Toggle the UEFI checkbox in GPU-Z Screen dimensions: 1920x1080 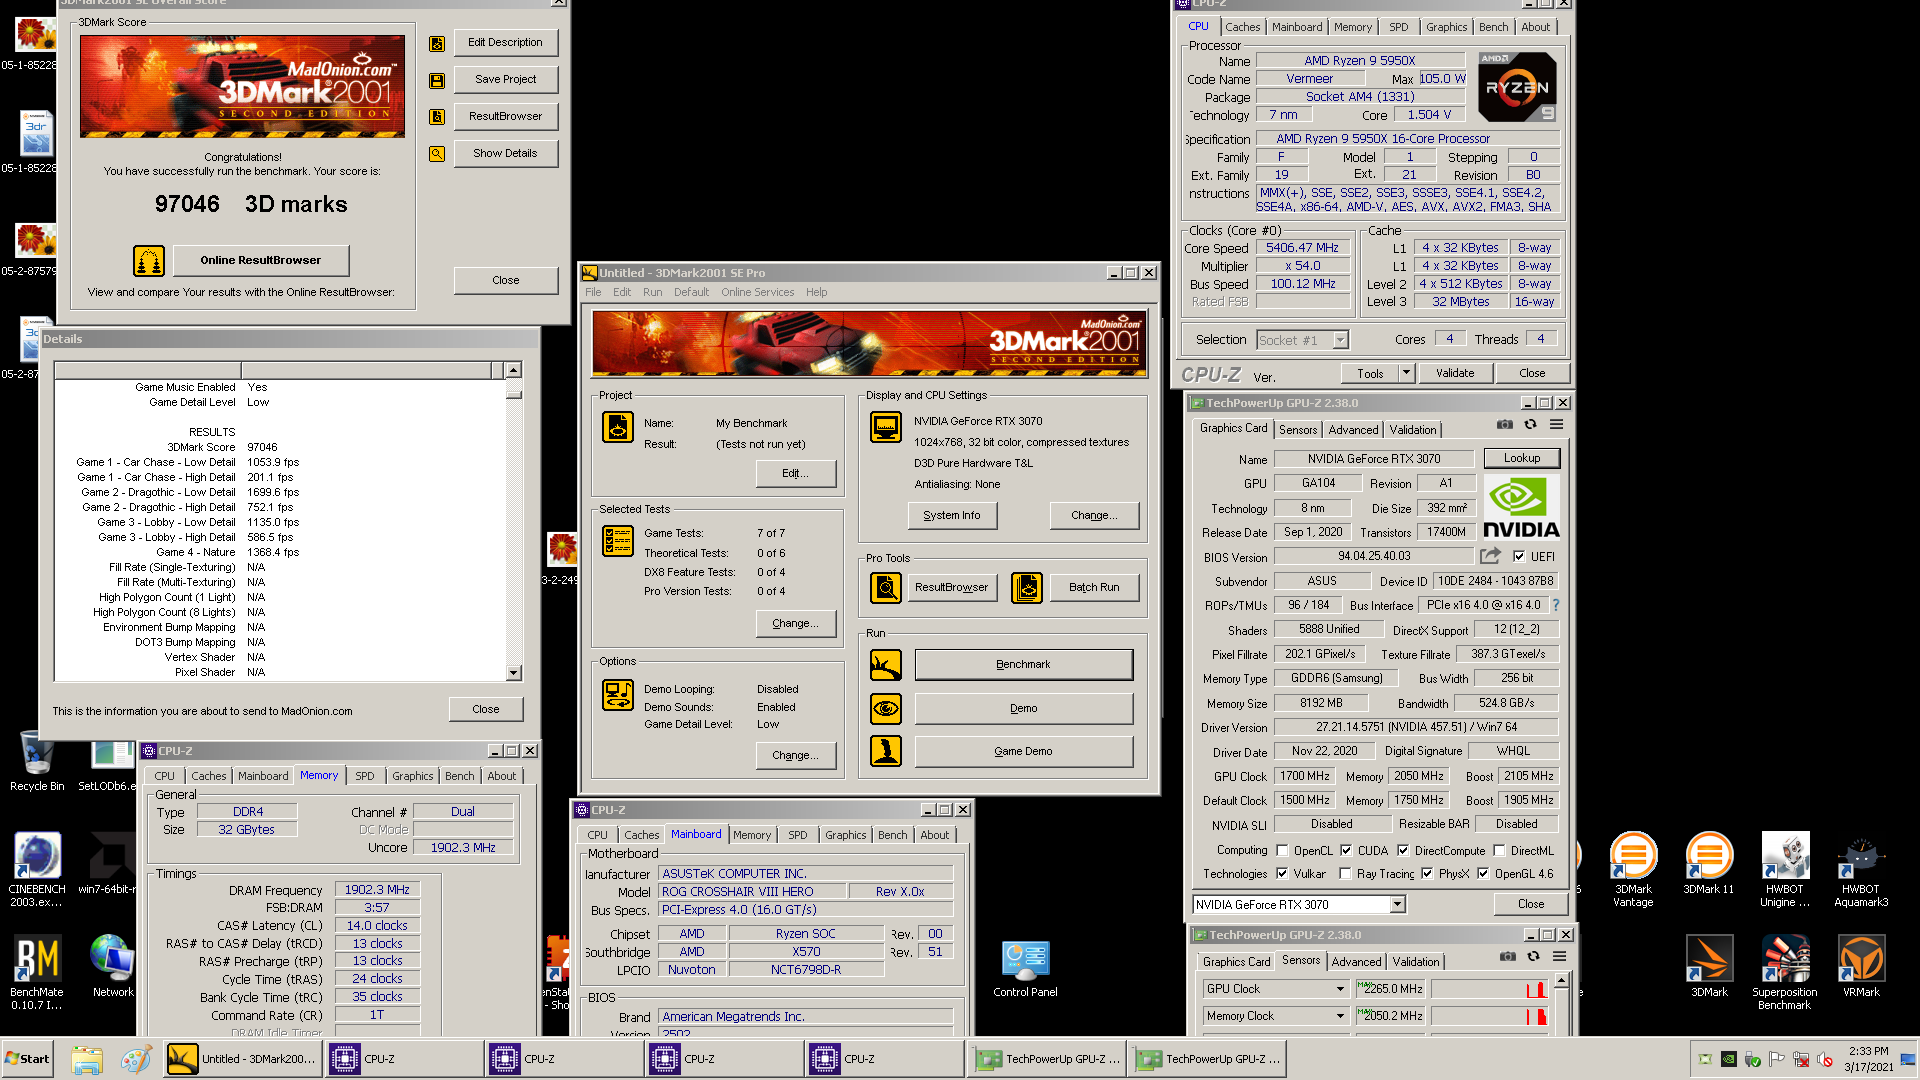point(1519,556)
